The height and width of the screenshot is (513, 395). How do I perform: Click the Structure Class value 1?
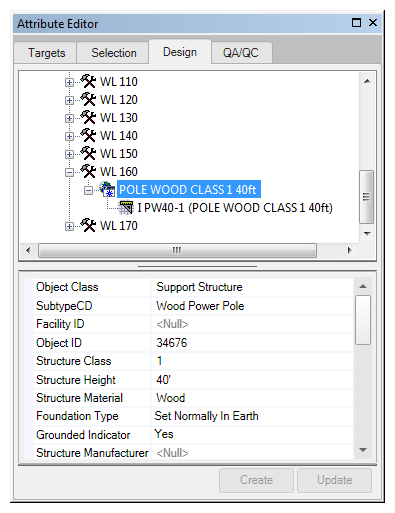tap(252, 361)
